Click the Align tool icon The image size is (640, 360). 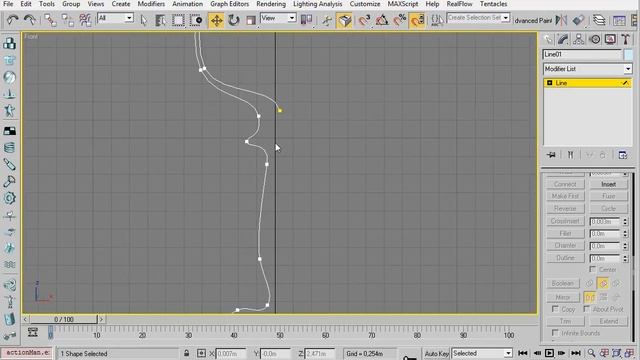(578, 20)
